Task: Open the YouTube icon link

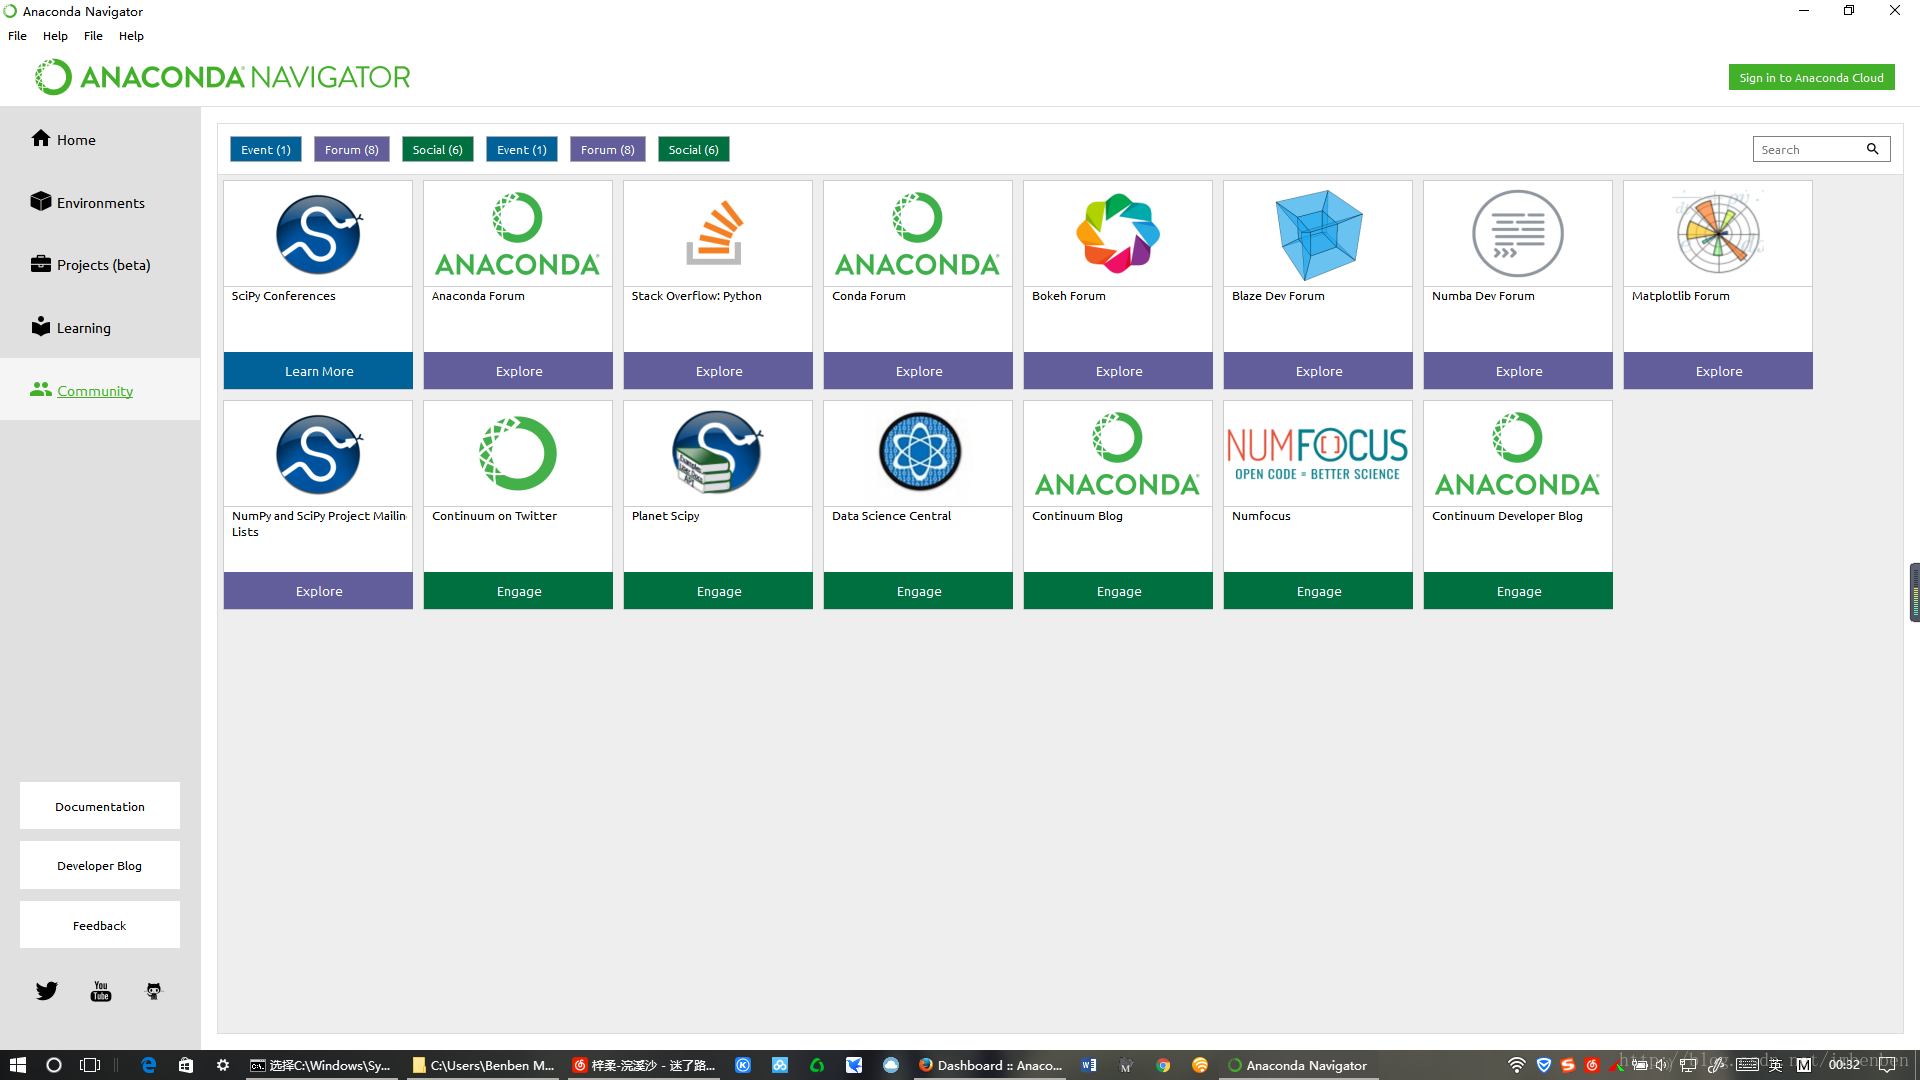Action: coord(101,991)
